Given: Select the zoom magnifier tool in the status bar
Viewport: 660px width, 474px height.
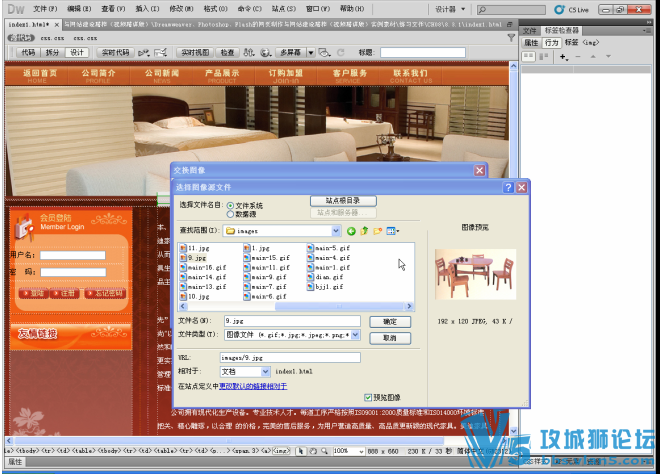Looking at the screenshot, I should [x=325, y=451].
